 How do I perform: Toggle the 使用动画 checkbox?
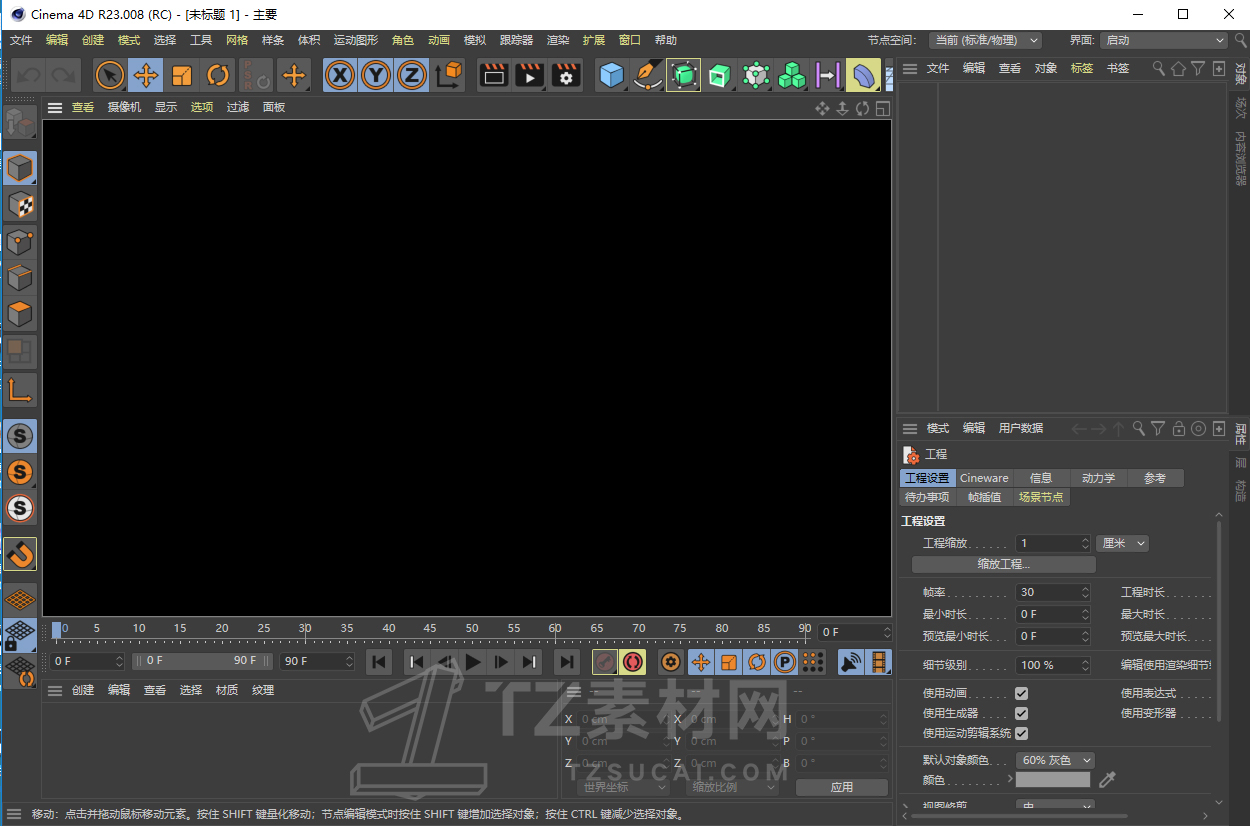tap(1021, 693)
